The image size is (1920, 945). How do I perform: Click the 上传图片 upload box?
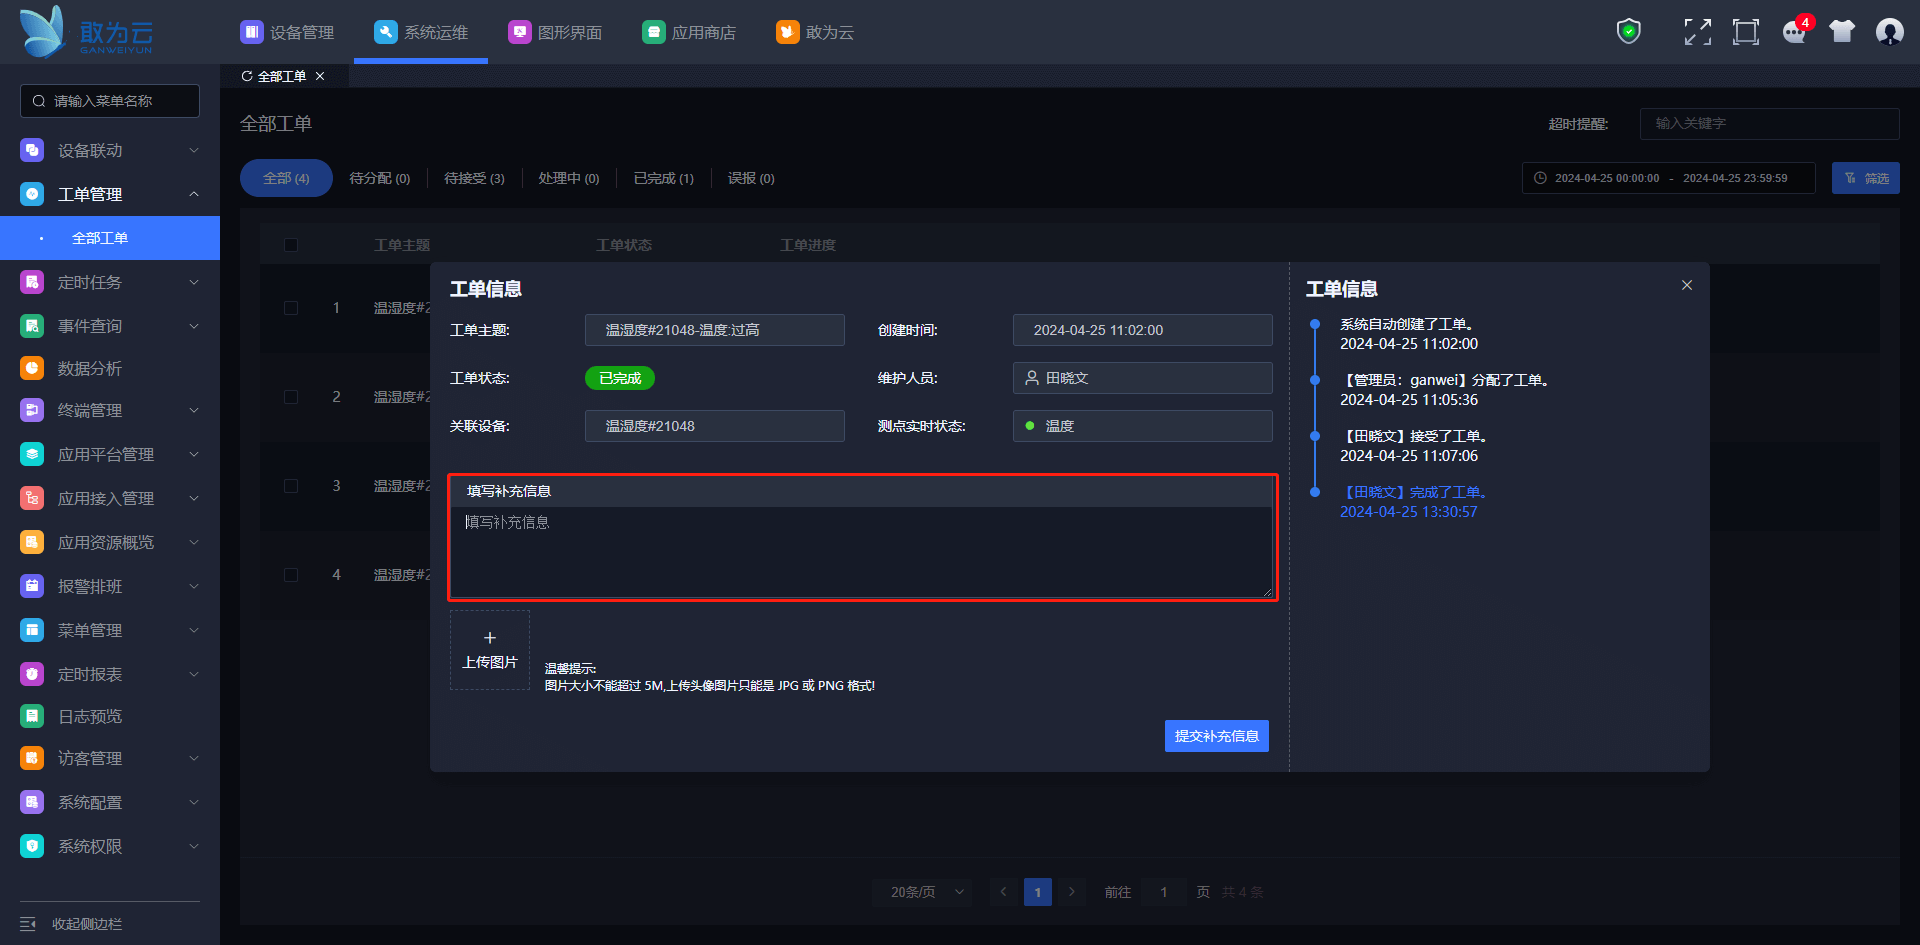[490, 650]
